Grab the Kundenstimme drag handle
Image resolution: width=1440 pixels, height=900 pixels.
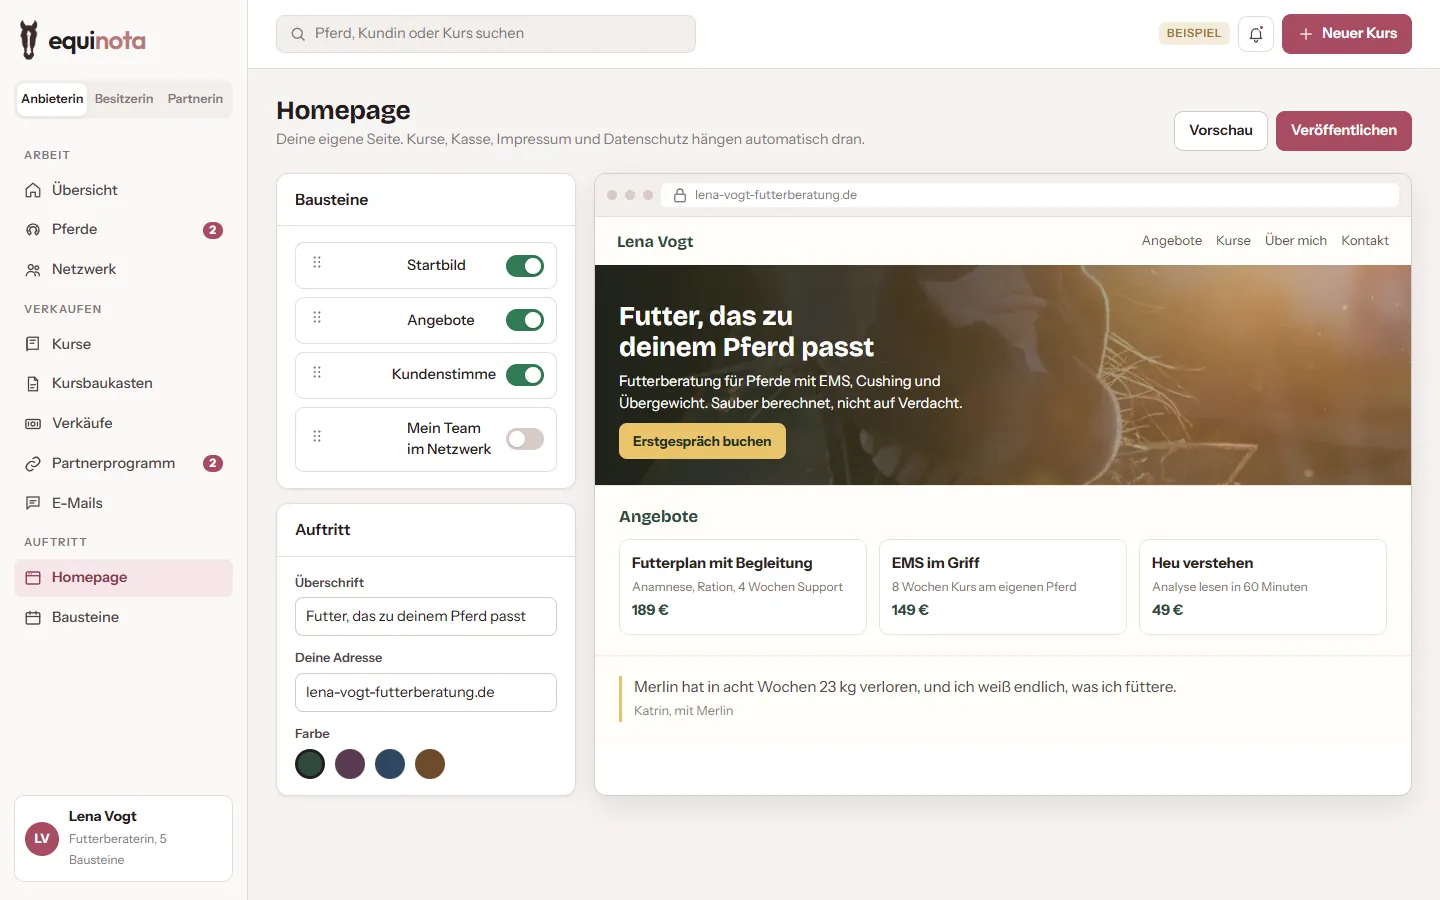pyautogui.click(x=317, y=373)
